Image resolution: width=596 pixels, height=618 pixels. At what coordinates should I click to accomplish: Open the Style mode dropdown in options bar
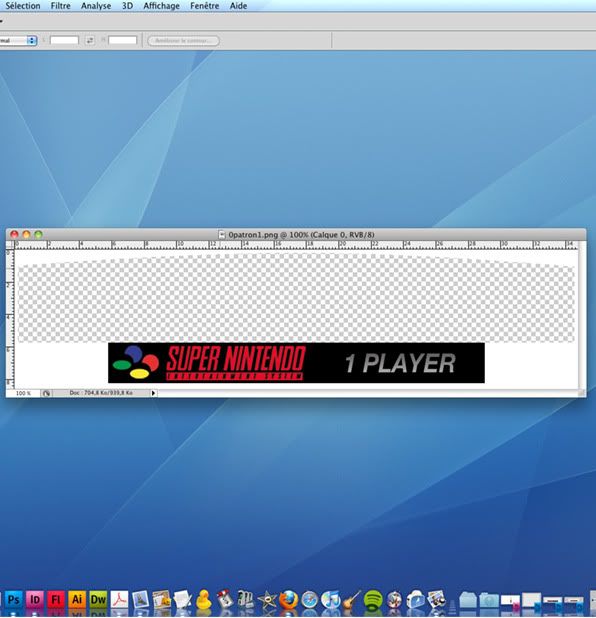pyautogui.click(x=18, y=41)
